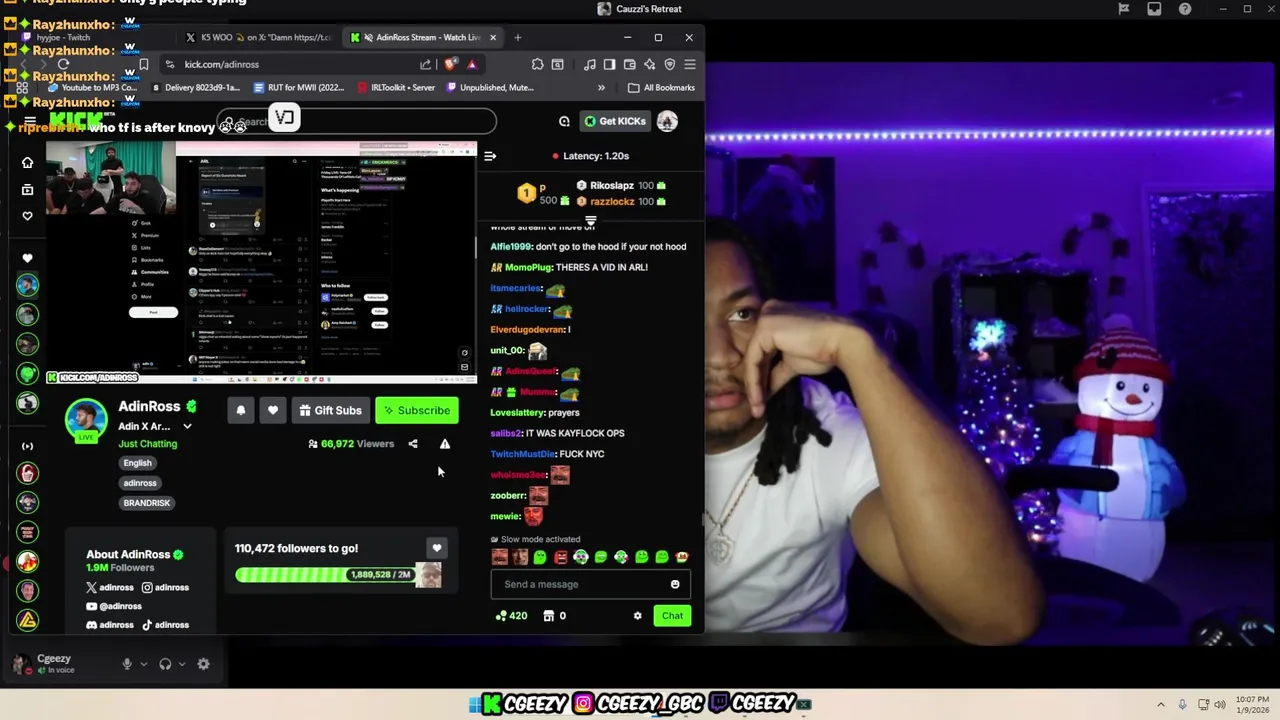Viewport: 1280px width, 720px height.
Task: Click the AdinRoss stream video player
Action: [x=261, y=263]
